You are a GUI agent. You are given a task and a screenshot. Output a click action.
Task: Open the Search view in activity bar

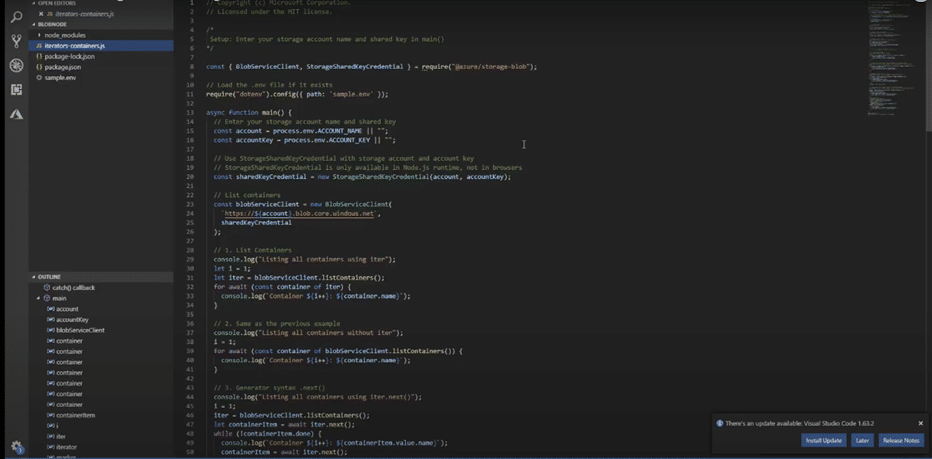tap(16, 17)
